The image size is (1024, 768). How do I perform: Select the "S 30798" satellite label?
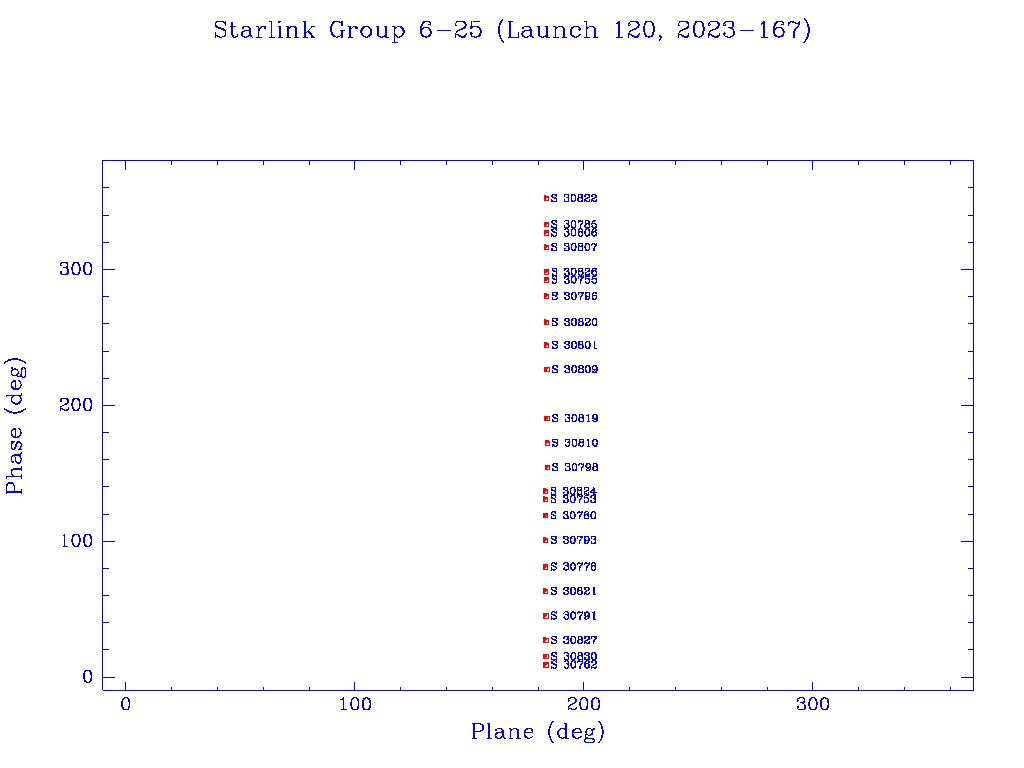(575, 467)
